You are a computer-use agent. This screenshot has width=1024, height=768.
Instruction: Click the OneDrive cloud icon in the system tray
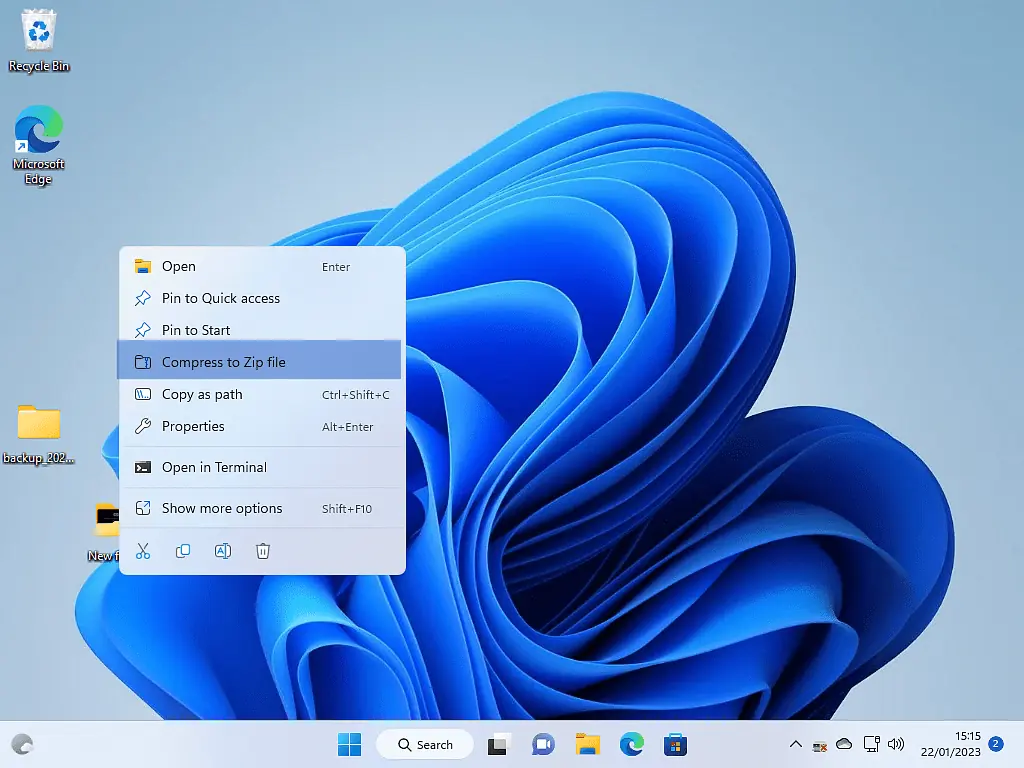[844, 744]
